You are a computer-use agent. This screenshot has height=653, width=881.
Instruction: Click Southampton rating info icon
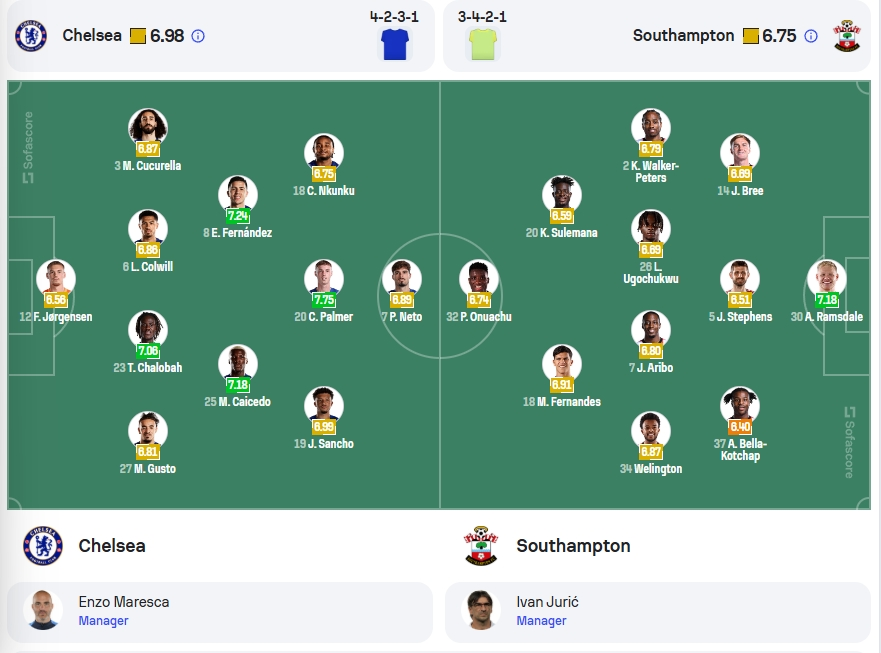pos(811,36)
